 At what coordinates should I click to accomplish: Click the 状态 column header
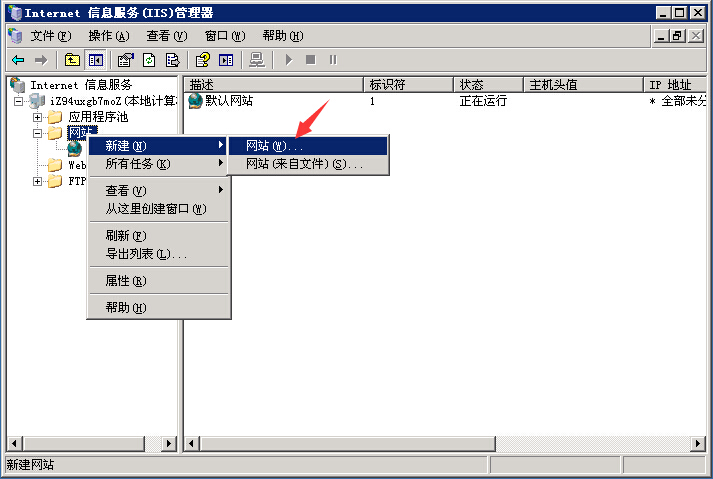click(487, 84)
